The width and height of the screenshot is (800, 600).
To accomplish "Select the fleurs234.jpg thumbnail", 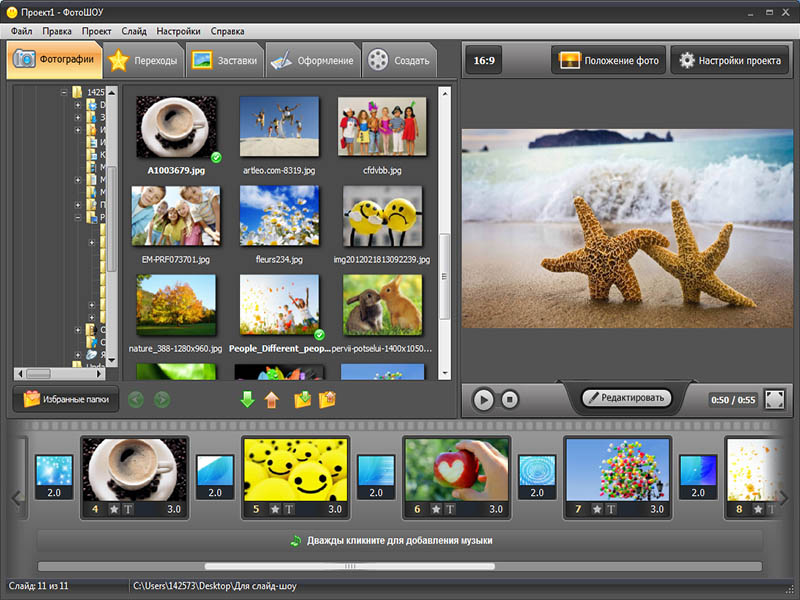I will tap(279, 217).
